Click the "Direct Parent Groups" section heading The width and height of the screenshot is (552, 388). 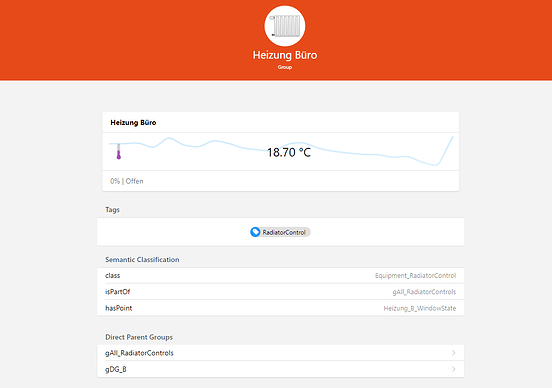click(x=139, y=337)
